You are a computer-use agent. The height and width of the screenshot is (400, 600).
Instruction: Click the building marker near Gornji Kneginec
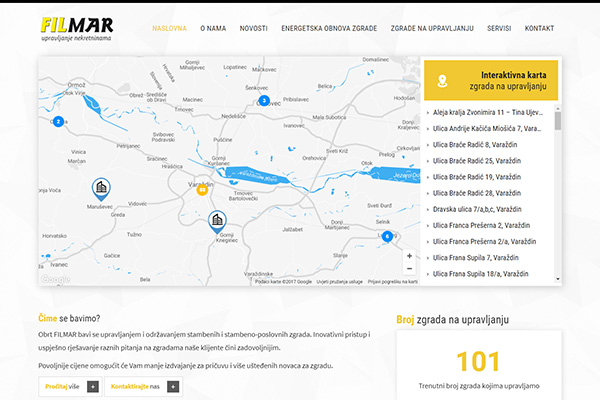click(217, 221)
